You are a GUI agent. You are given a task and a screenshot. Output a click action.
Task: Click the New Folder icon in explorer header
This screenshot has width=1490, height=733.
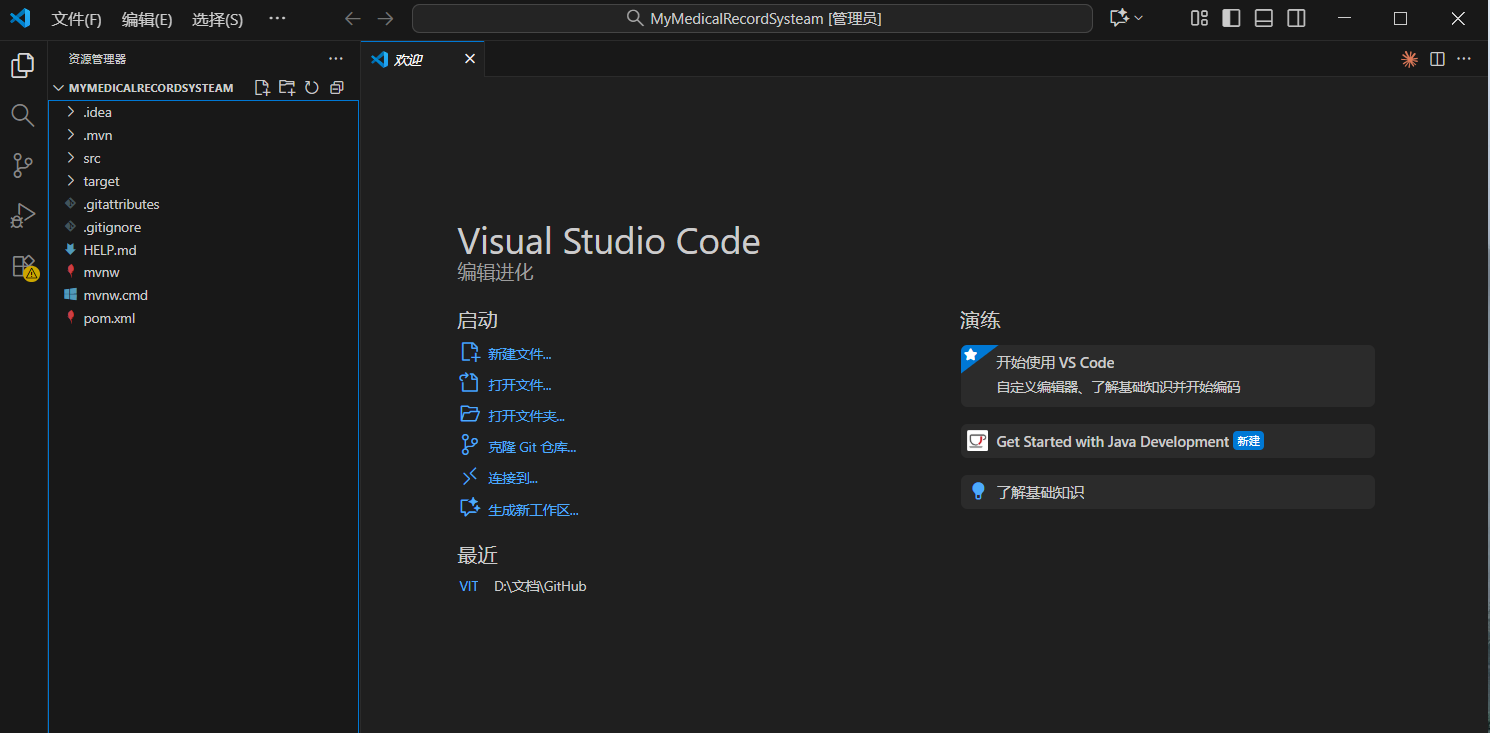click(x=287, y=88)
